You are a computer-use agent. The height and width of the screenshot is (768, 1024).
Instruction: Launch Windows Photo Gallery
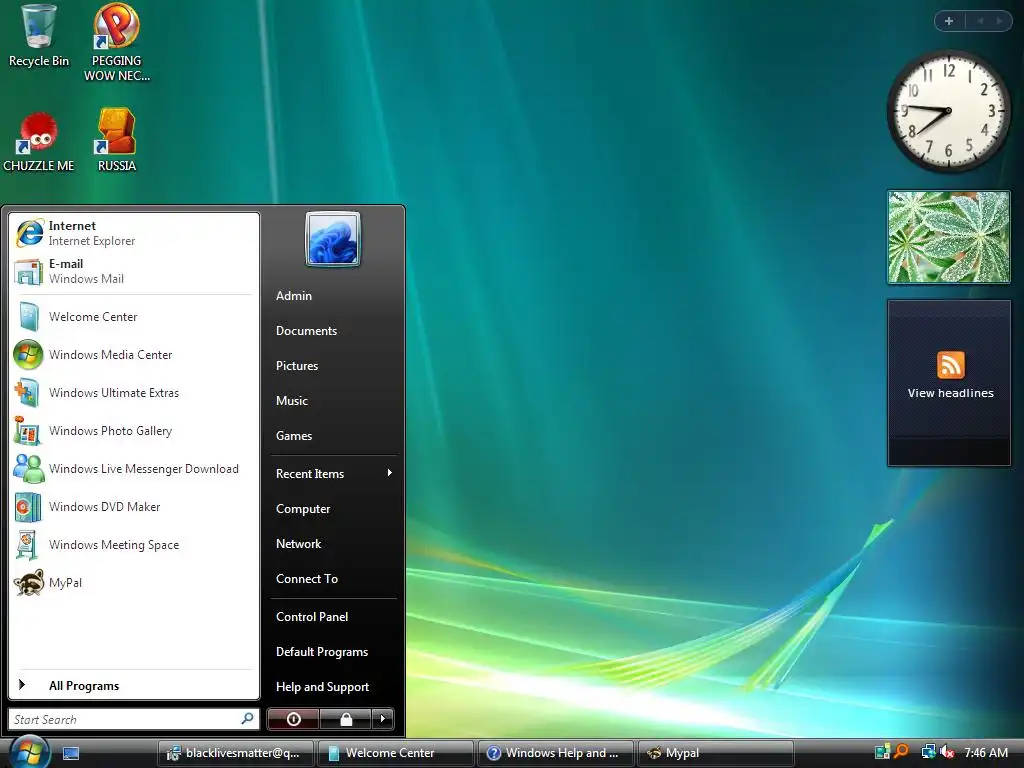point(133,431)
